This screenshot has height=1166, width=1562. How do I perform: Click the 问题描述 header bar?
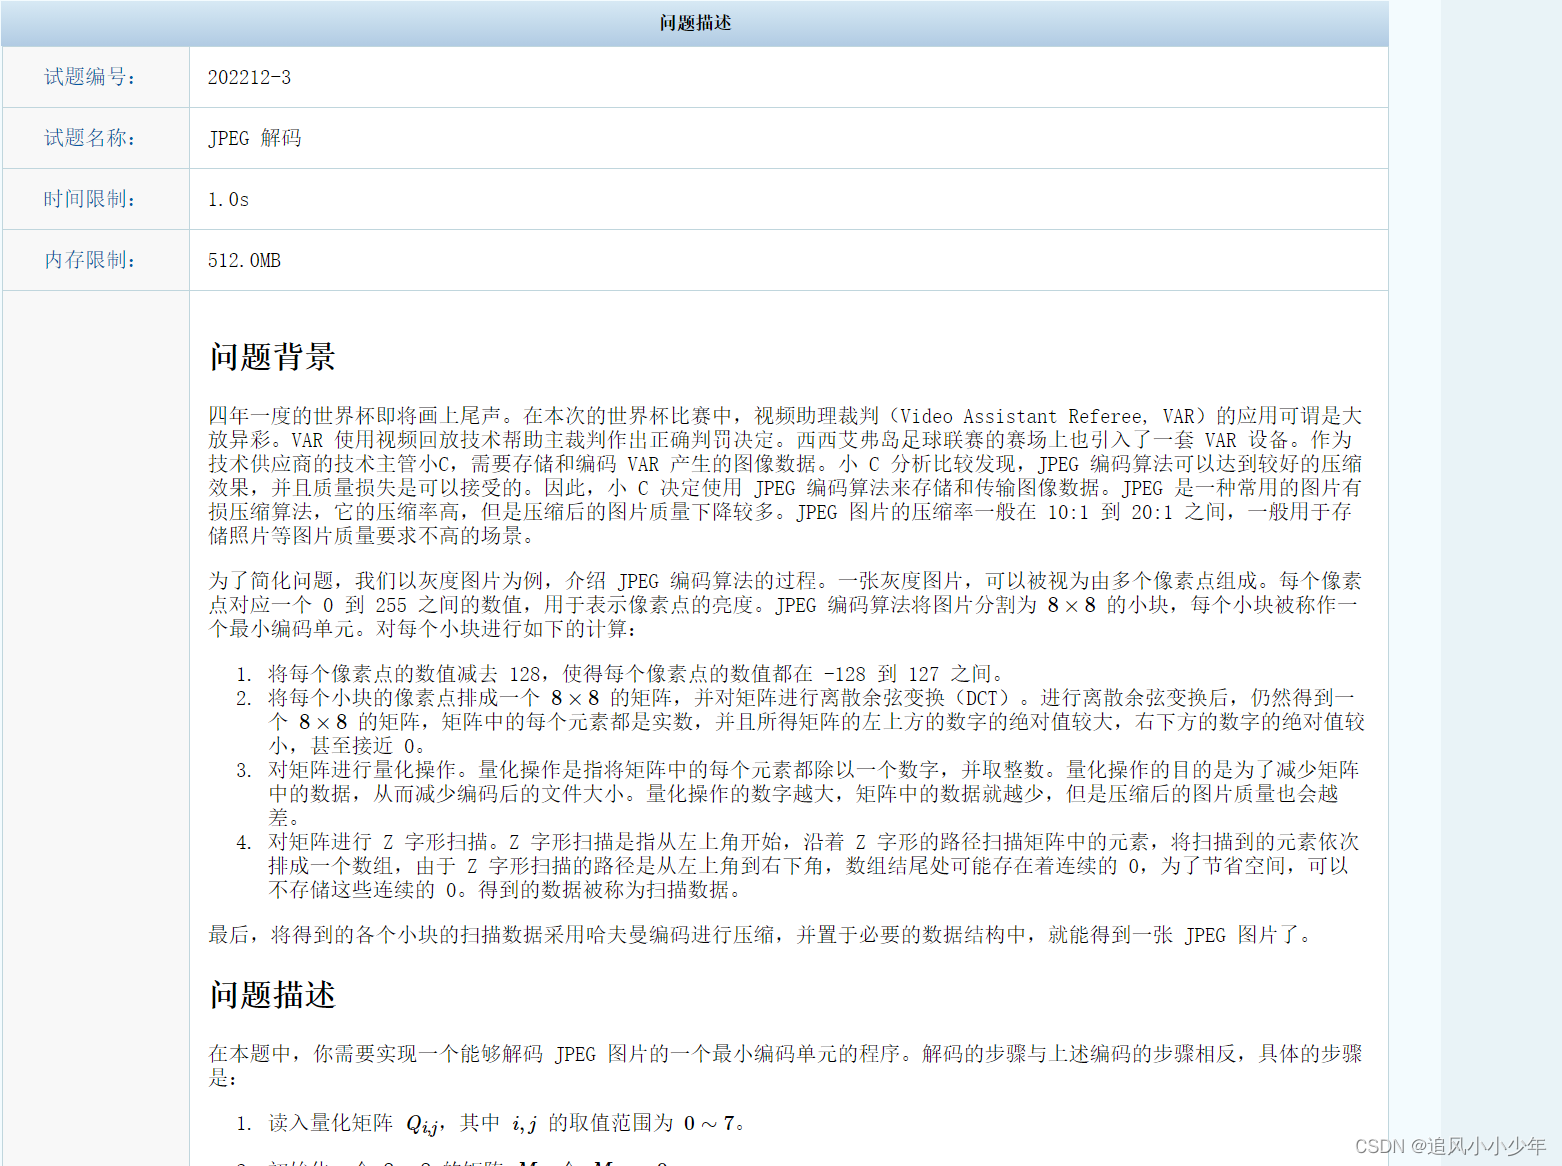click(694, 23)
